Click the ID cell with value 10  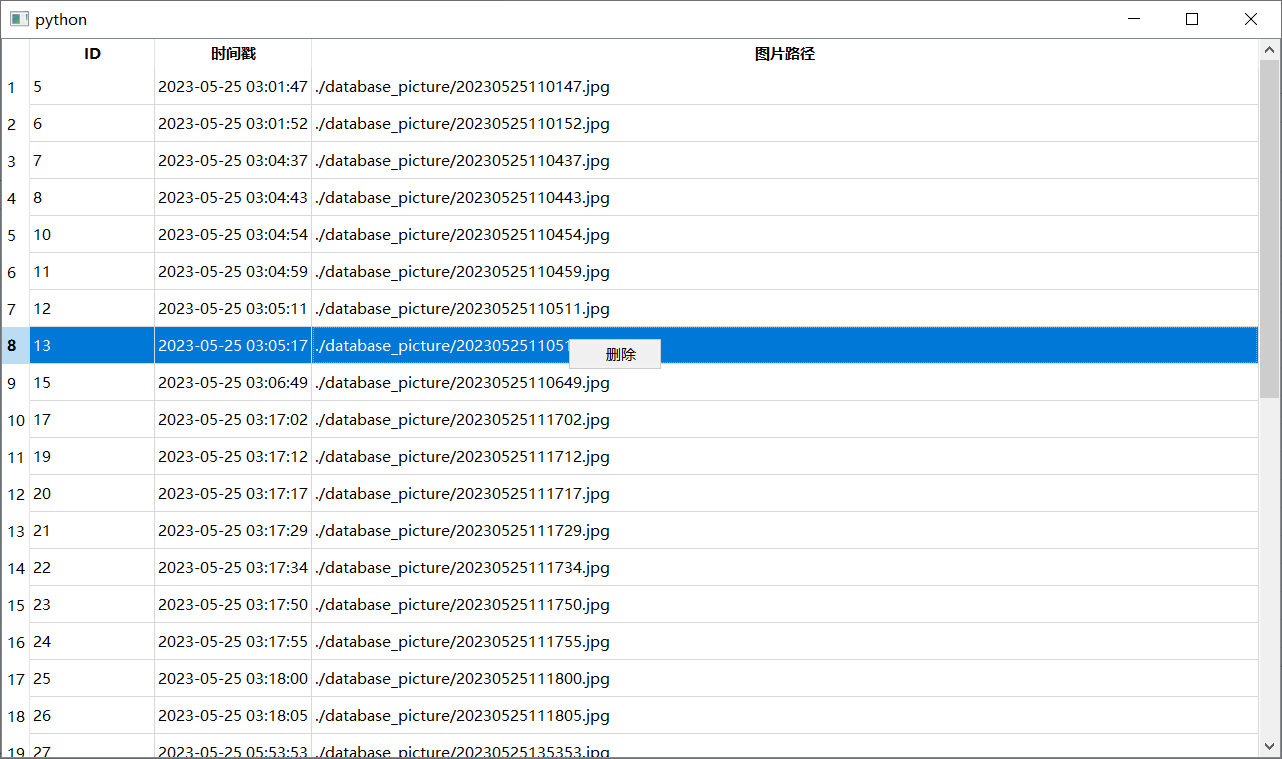click(x=92, y=235)
